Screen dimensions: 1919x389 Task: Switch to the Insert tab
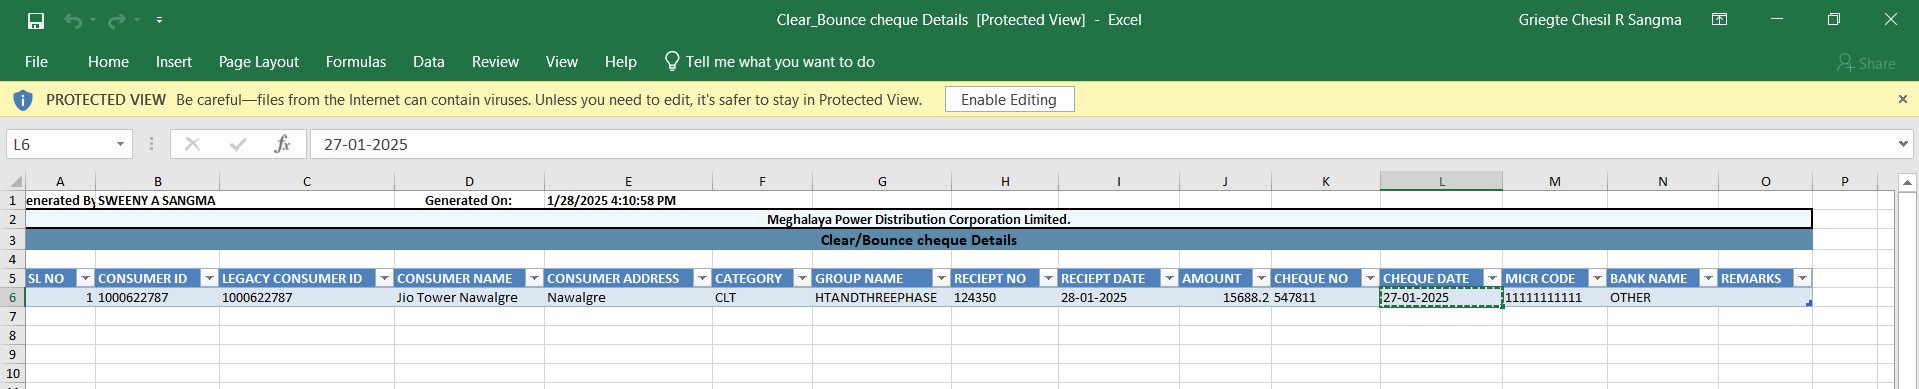point(174,62)
